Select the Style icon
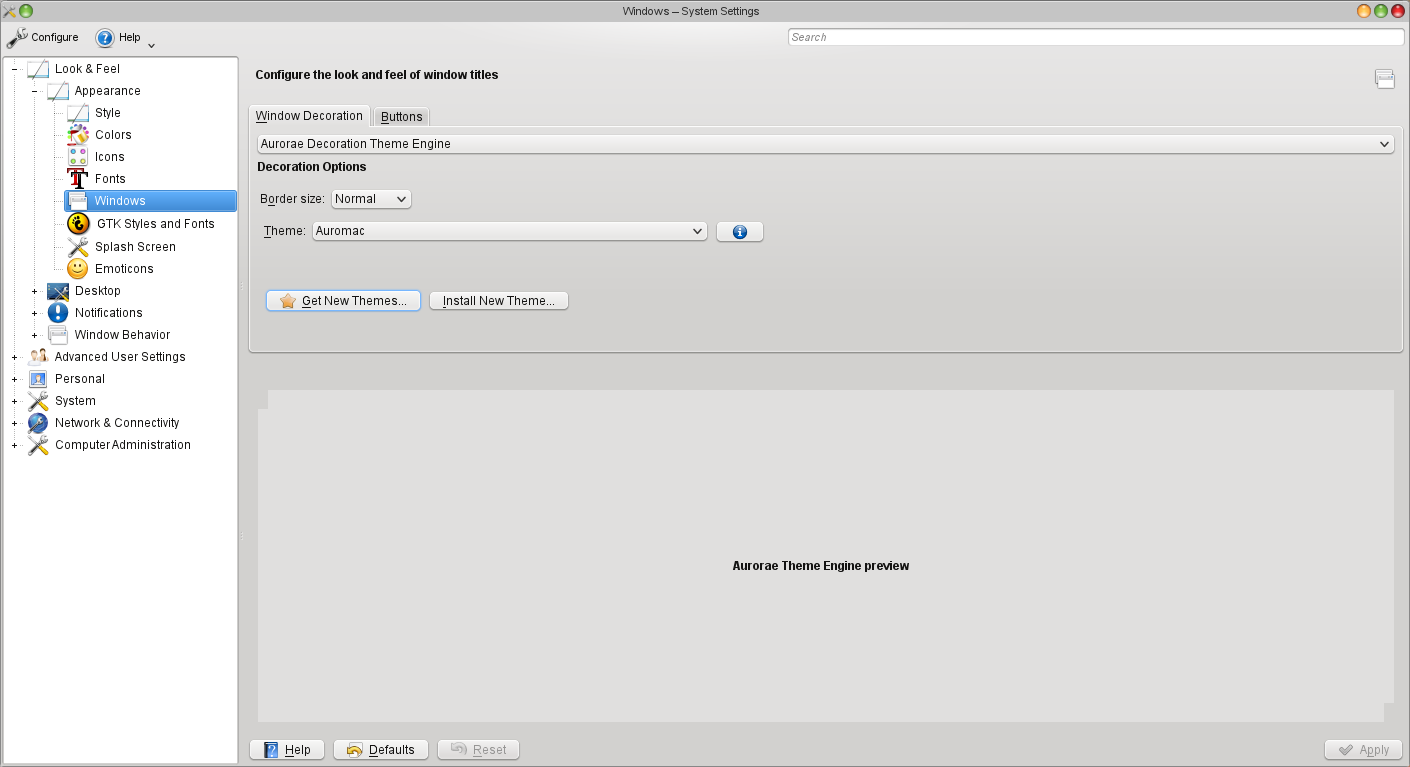 [x=78, y=113]
